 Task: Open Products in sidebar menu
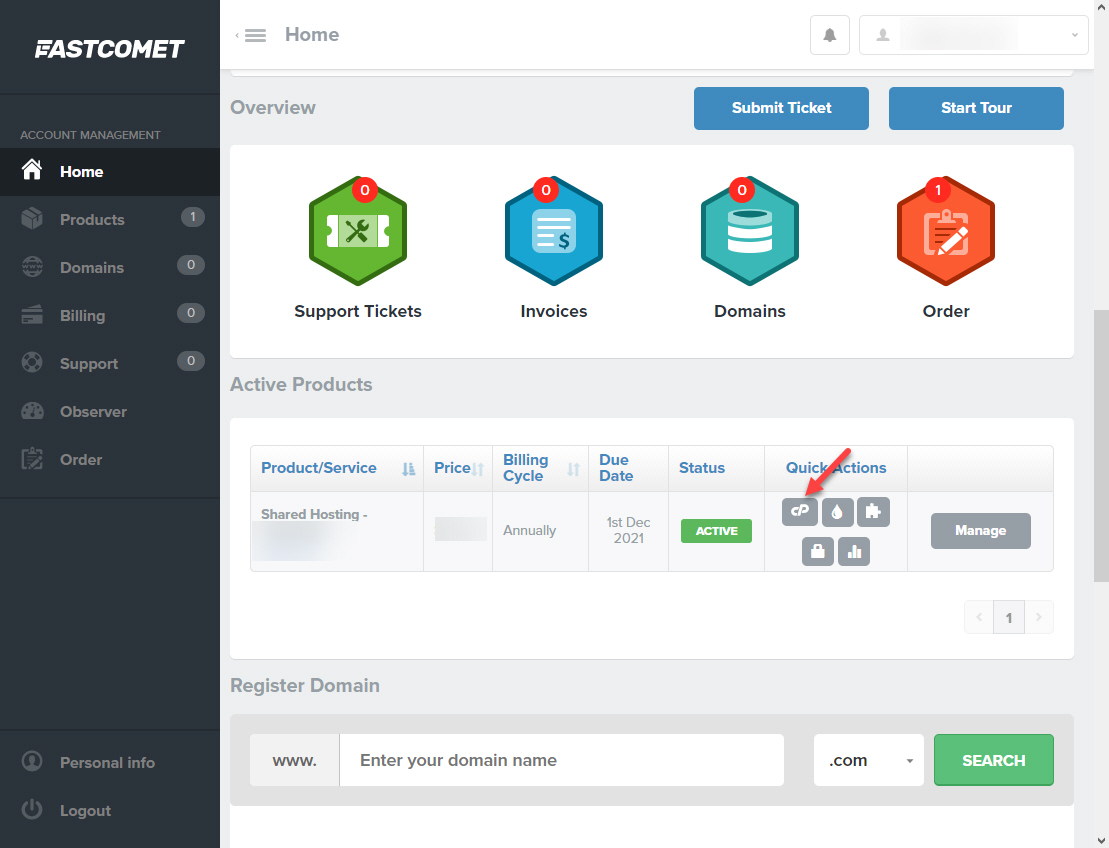click(110, 220)
